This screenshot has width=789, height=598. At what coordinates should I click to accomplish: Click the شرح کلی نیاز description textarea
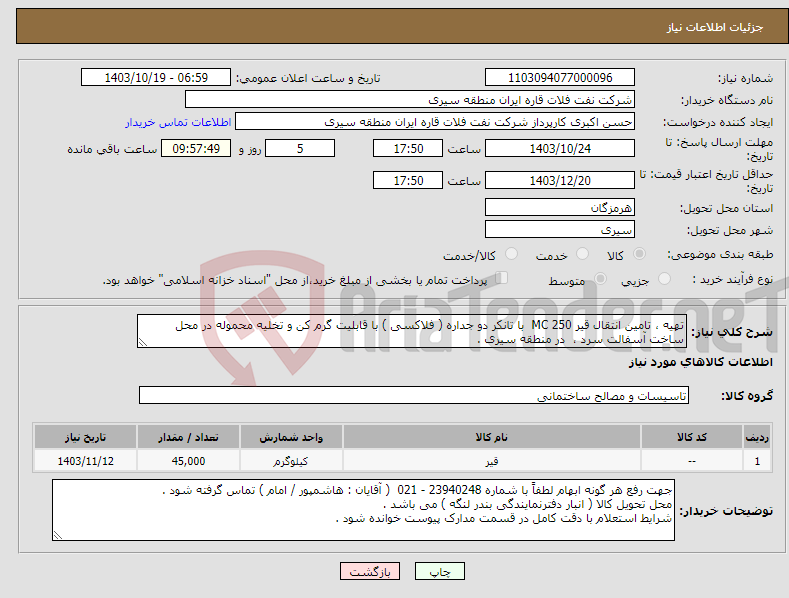[412, 331]
